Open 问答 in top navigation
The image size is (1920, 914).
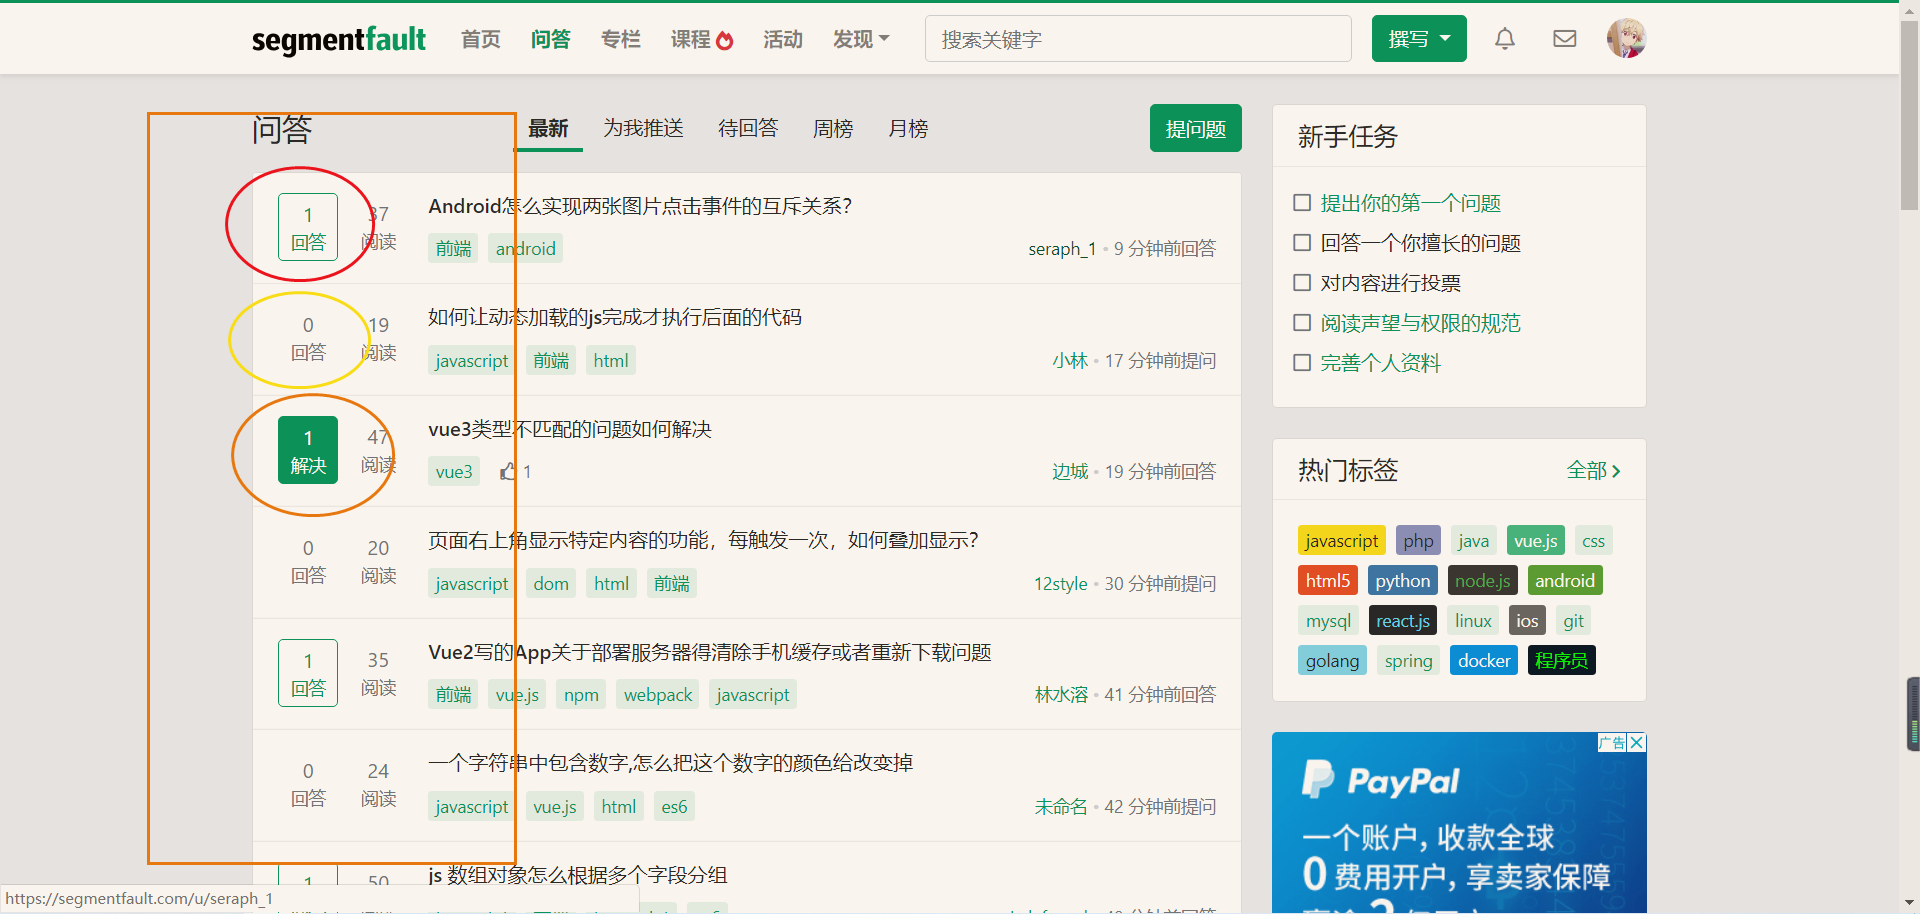550,39
